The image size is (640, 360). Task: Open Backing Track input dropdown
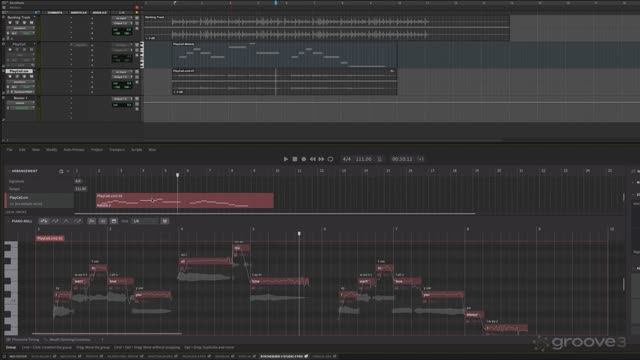(x=122, y=18)
